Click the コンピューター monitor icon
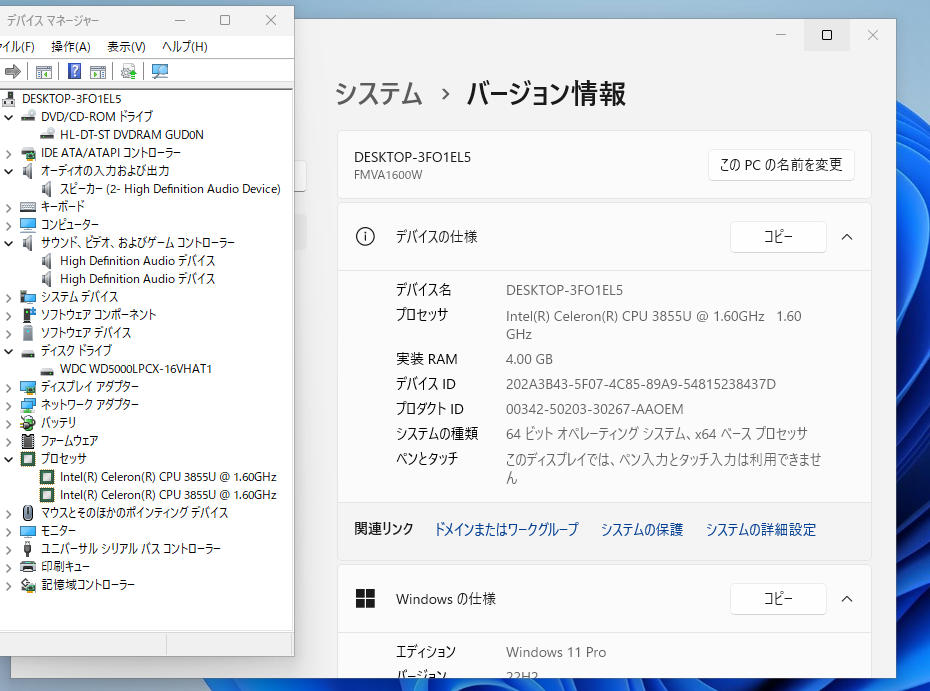930x691 pixels. click(28, 224)
